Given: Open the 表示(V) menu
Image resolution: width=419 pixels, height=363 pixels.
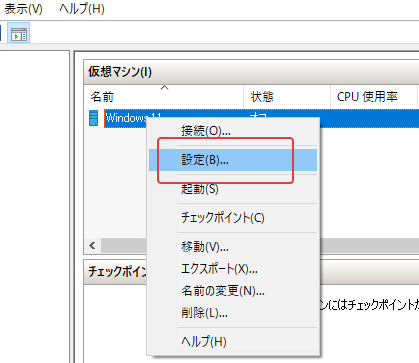Looking at the screenshot, I should click(x=23, y=9).
